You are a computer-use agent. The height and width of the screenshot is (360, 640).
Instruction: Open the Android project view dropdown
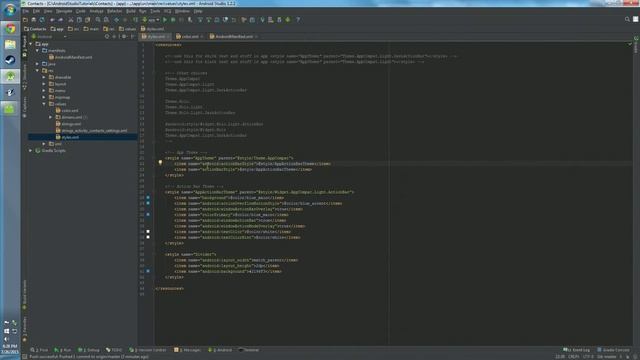click(x=48, y=37)
